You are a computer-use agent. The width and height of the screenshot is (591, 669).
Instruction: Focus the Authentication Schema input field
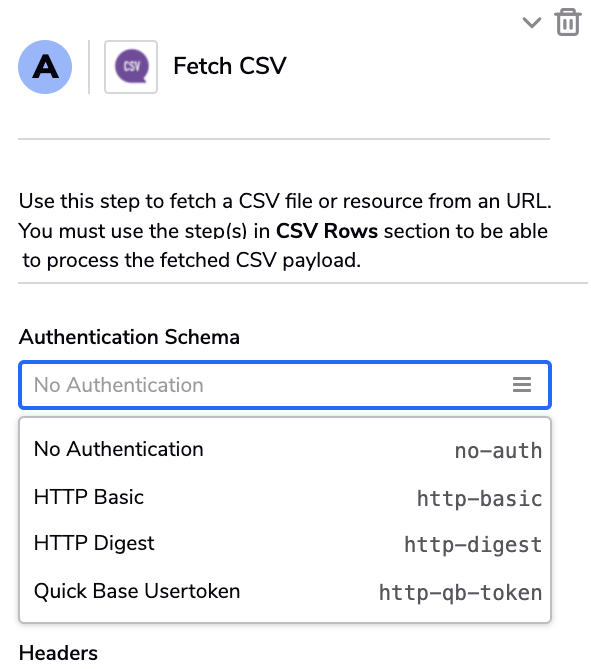[x=285, y=384]
